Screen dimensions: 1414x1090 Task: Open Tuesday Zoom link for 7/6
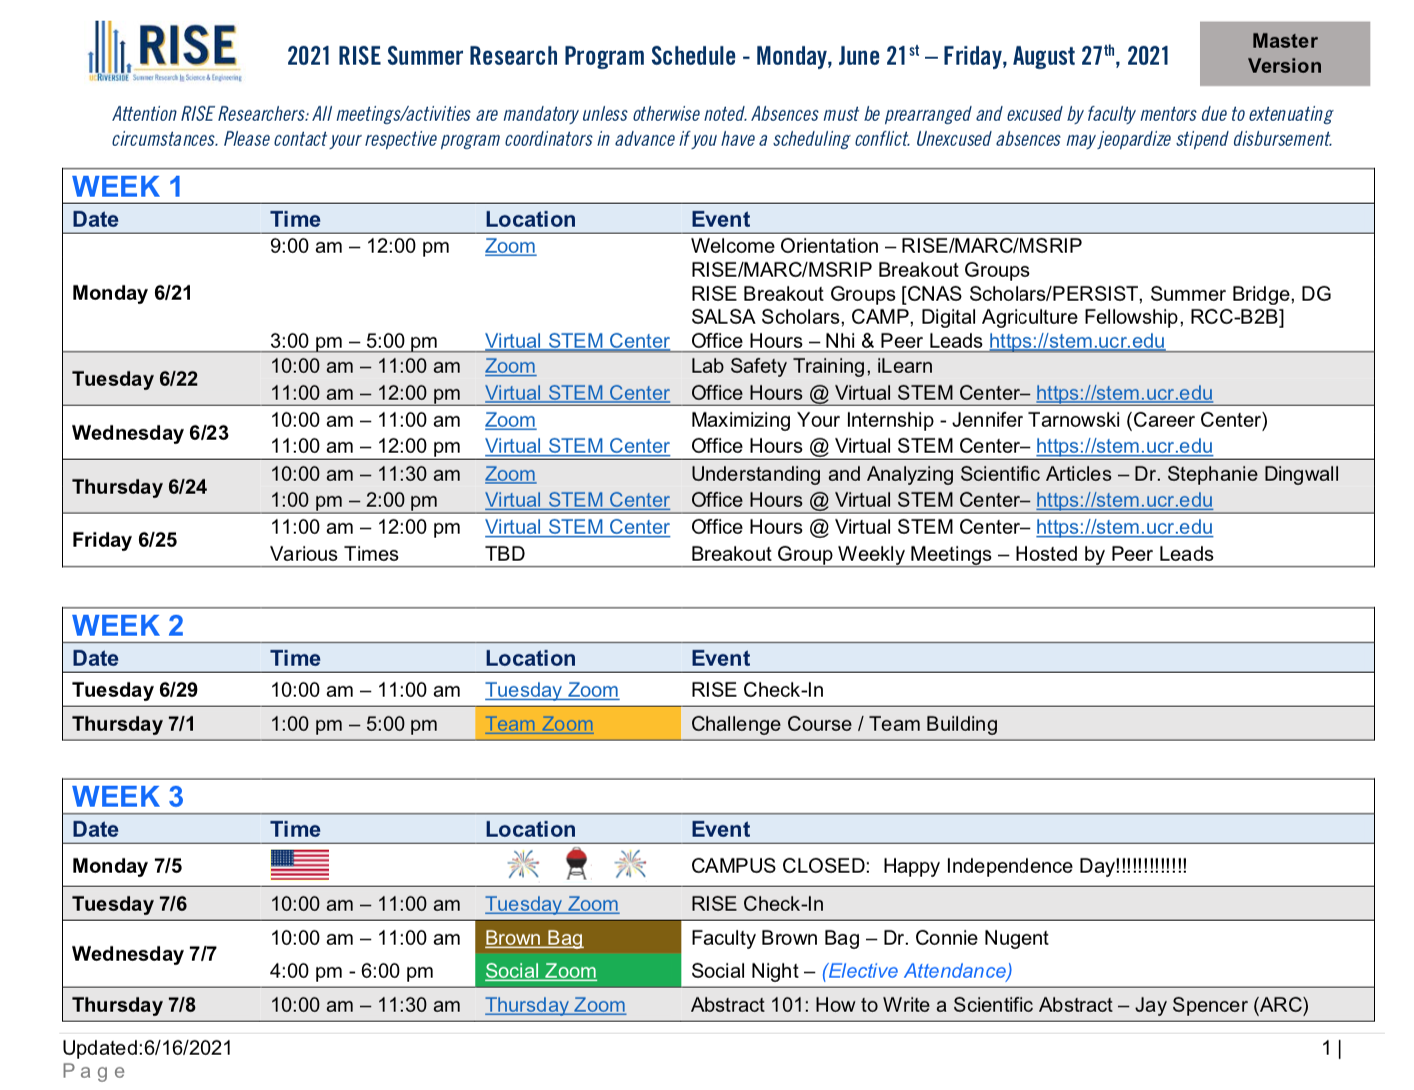click(552, 904)
